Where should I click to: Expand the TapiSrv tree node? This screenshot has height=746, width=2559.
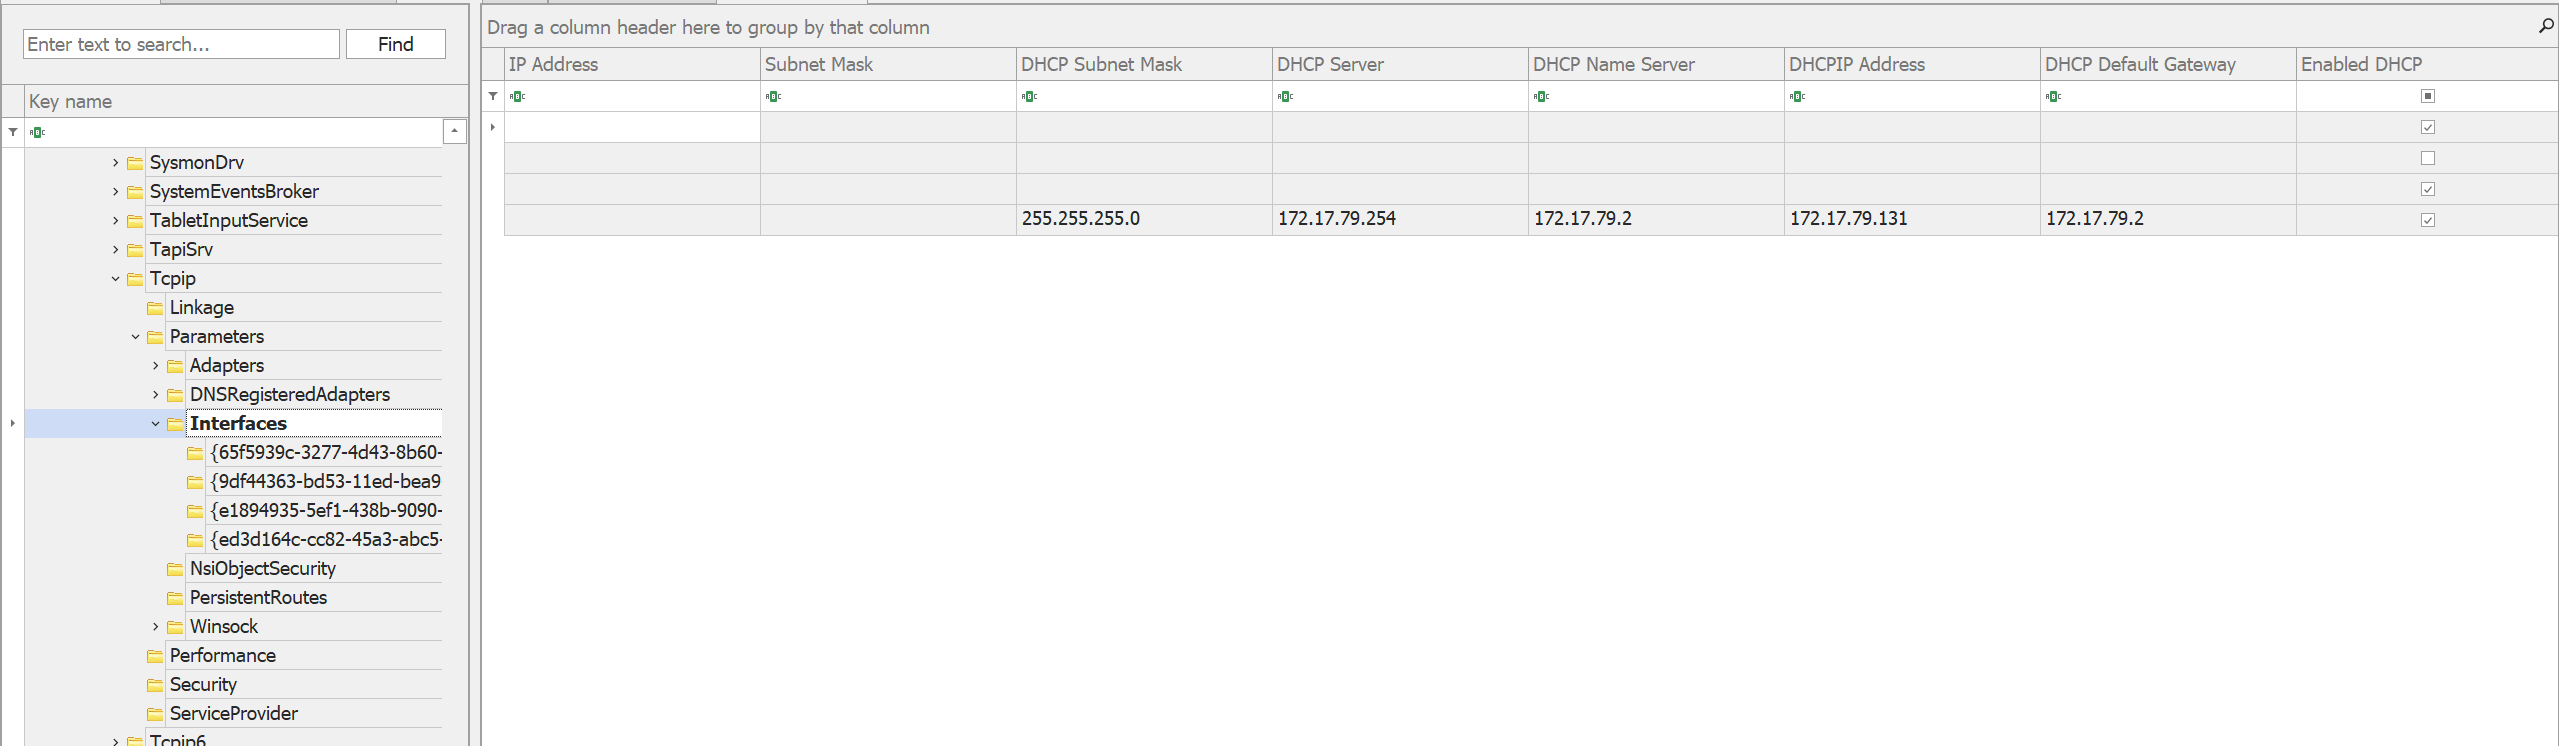(x=115, y=250)
